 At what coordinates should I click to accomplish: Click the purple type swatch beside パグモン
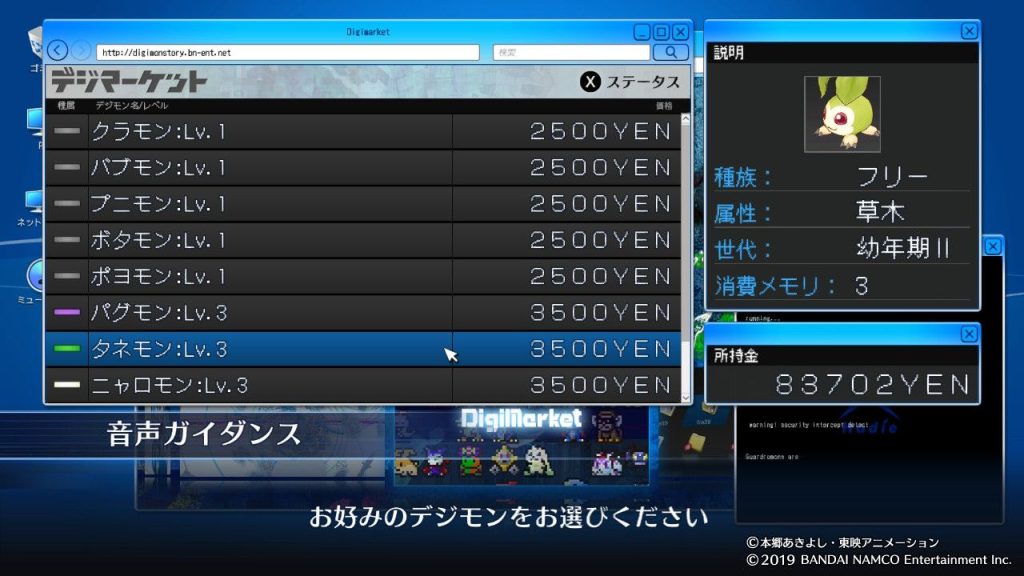67,313
